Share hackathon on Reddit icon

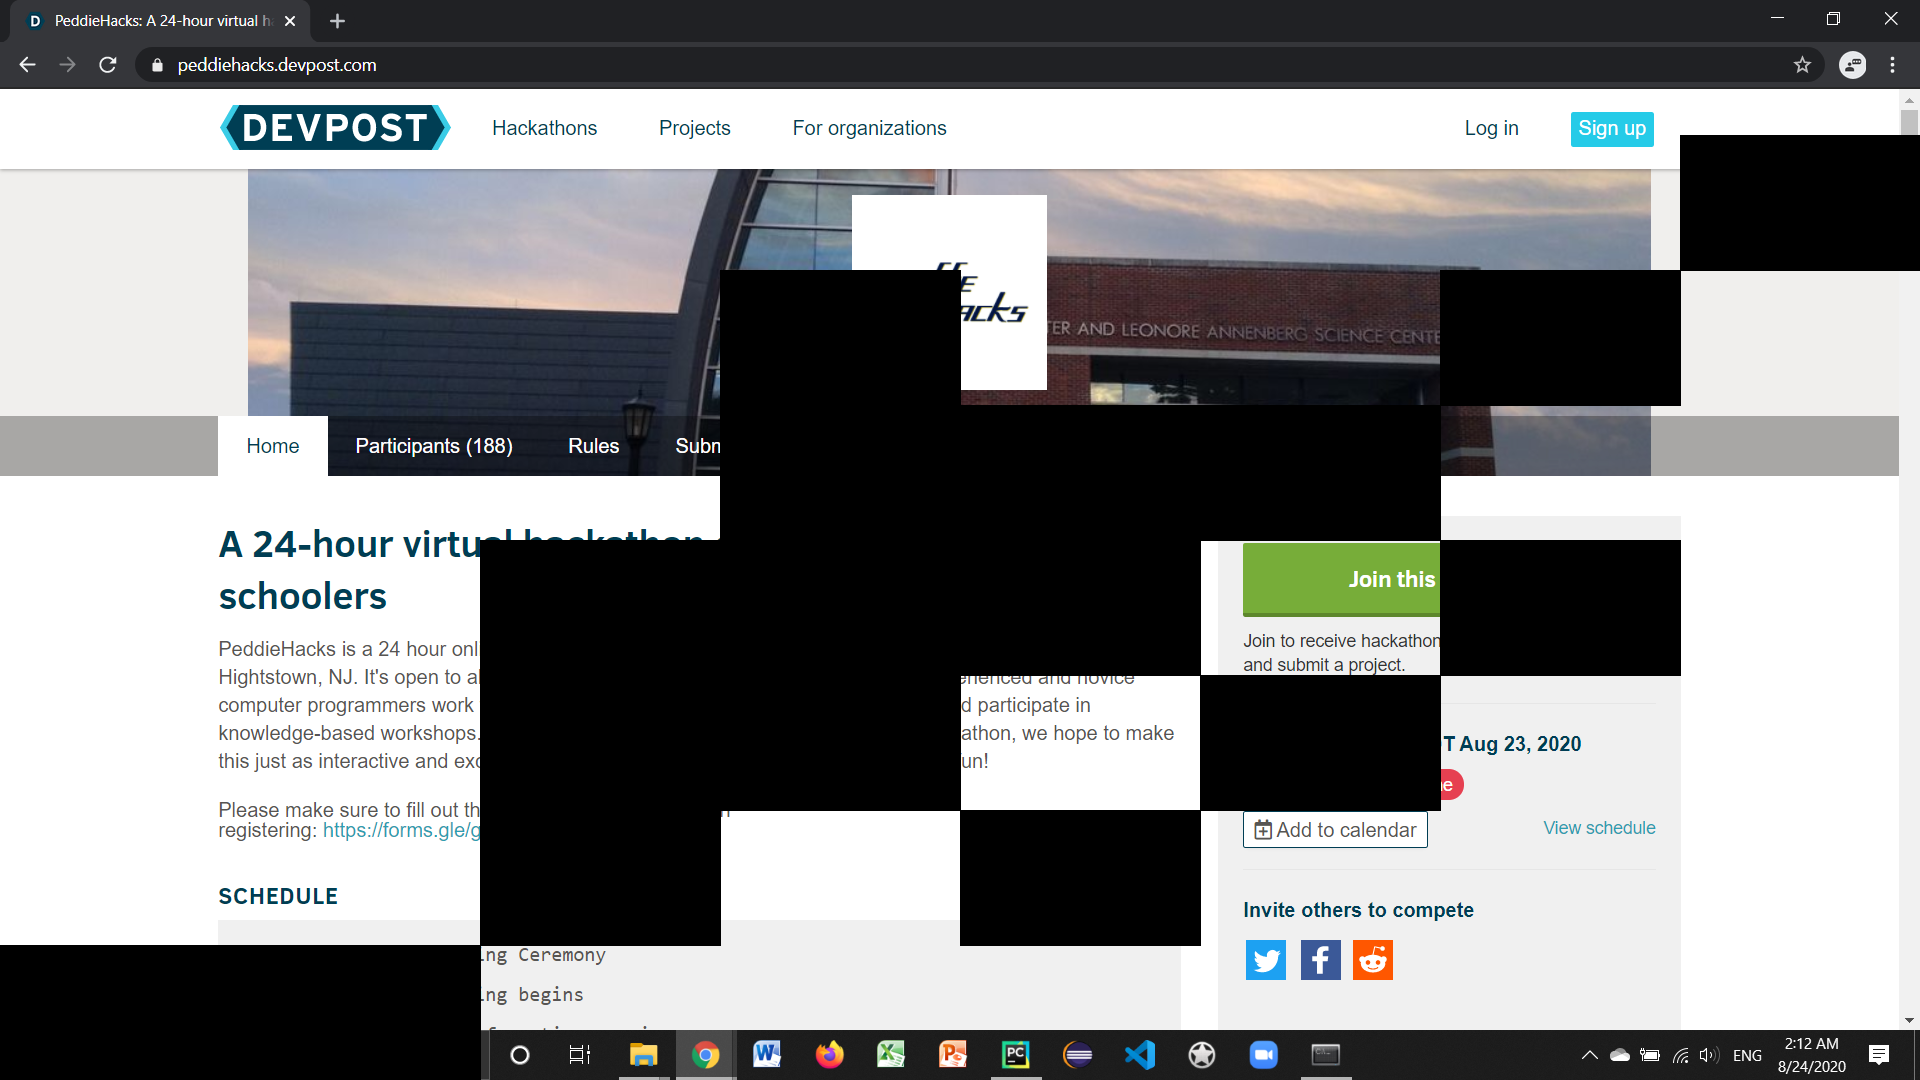(1372, 960)
